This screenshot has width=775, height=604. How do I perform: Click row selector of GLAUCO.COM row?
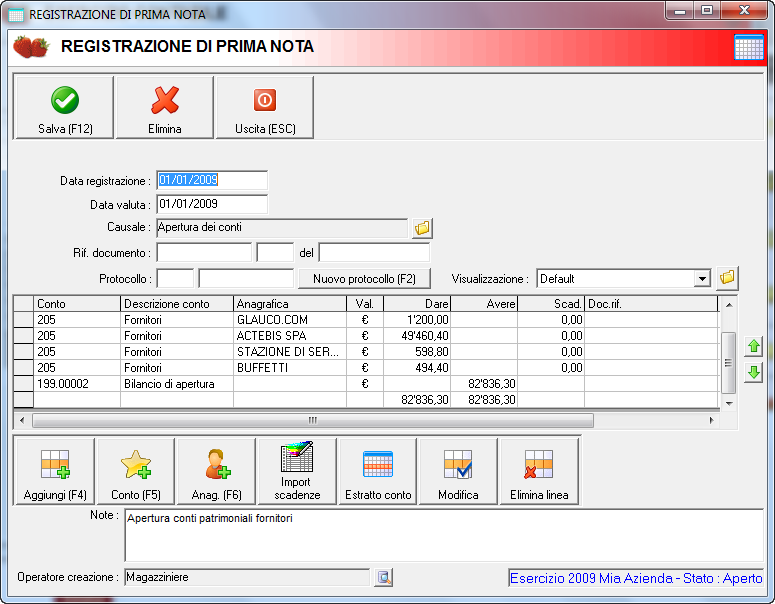click(x=23, y=320)
